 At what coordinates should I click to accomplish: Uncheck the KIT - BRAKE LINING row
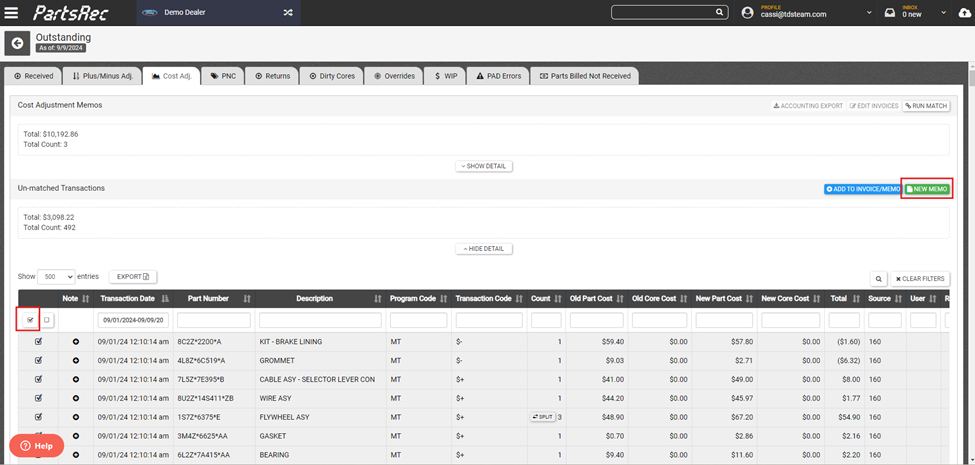click(x=38, y=342)
